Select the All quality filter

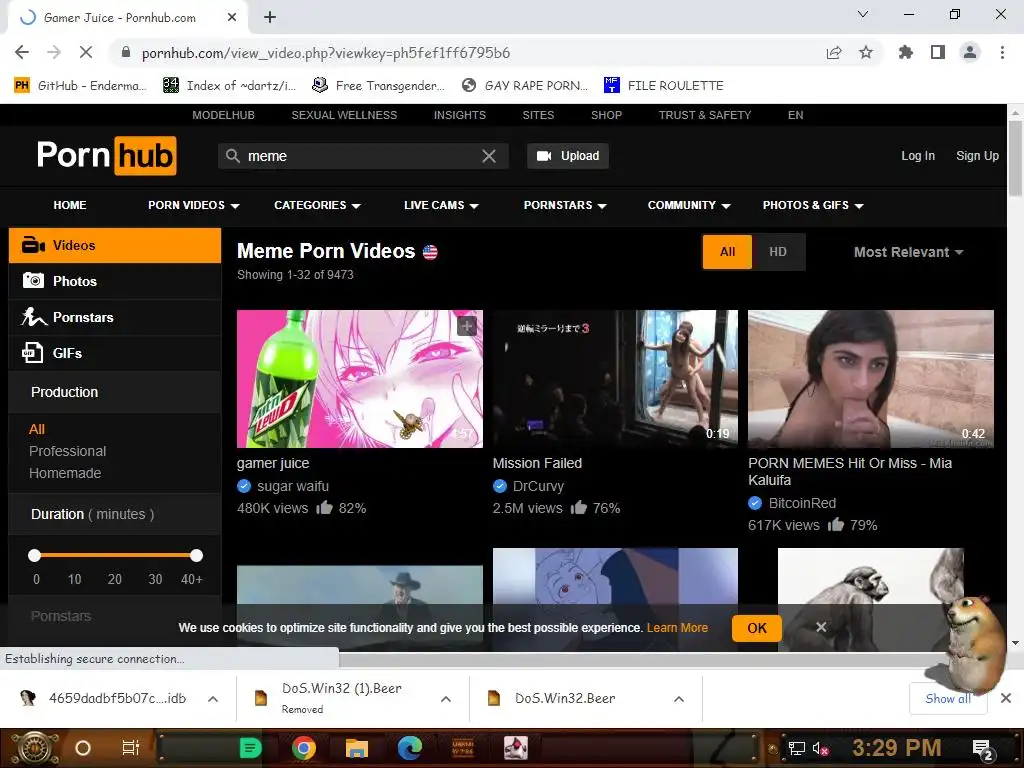pos(727,251)
